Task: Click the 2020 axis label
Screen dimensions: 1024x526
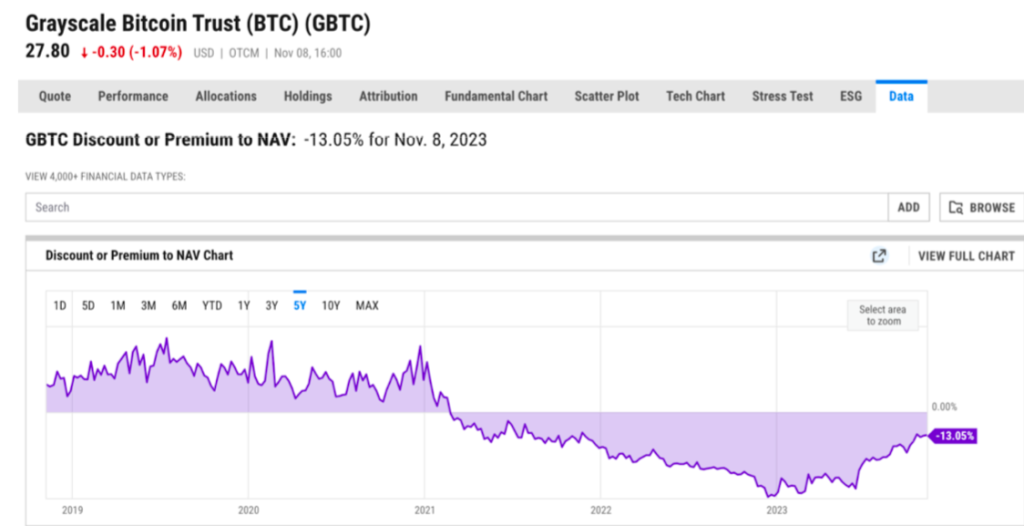Action: click(x=248, y=510)
